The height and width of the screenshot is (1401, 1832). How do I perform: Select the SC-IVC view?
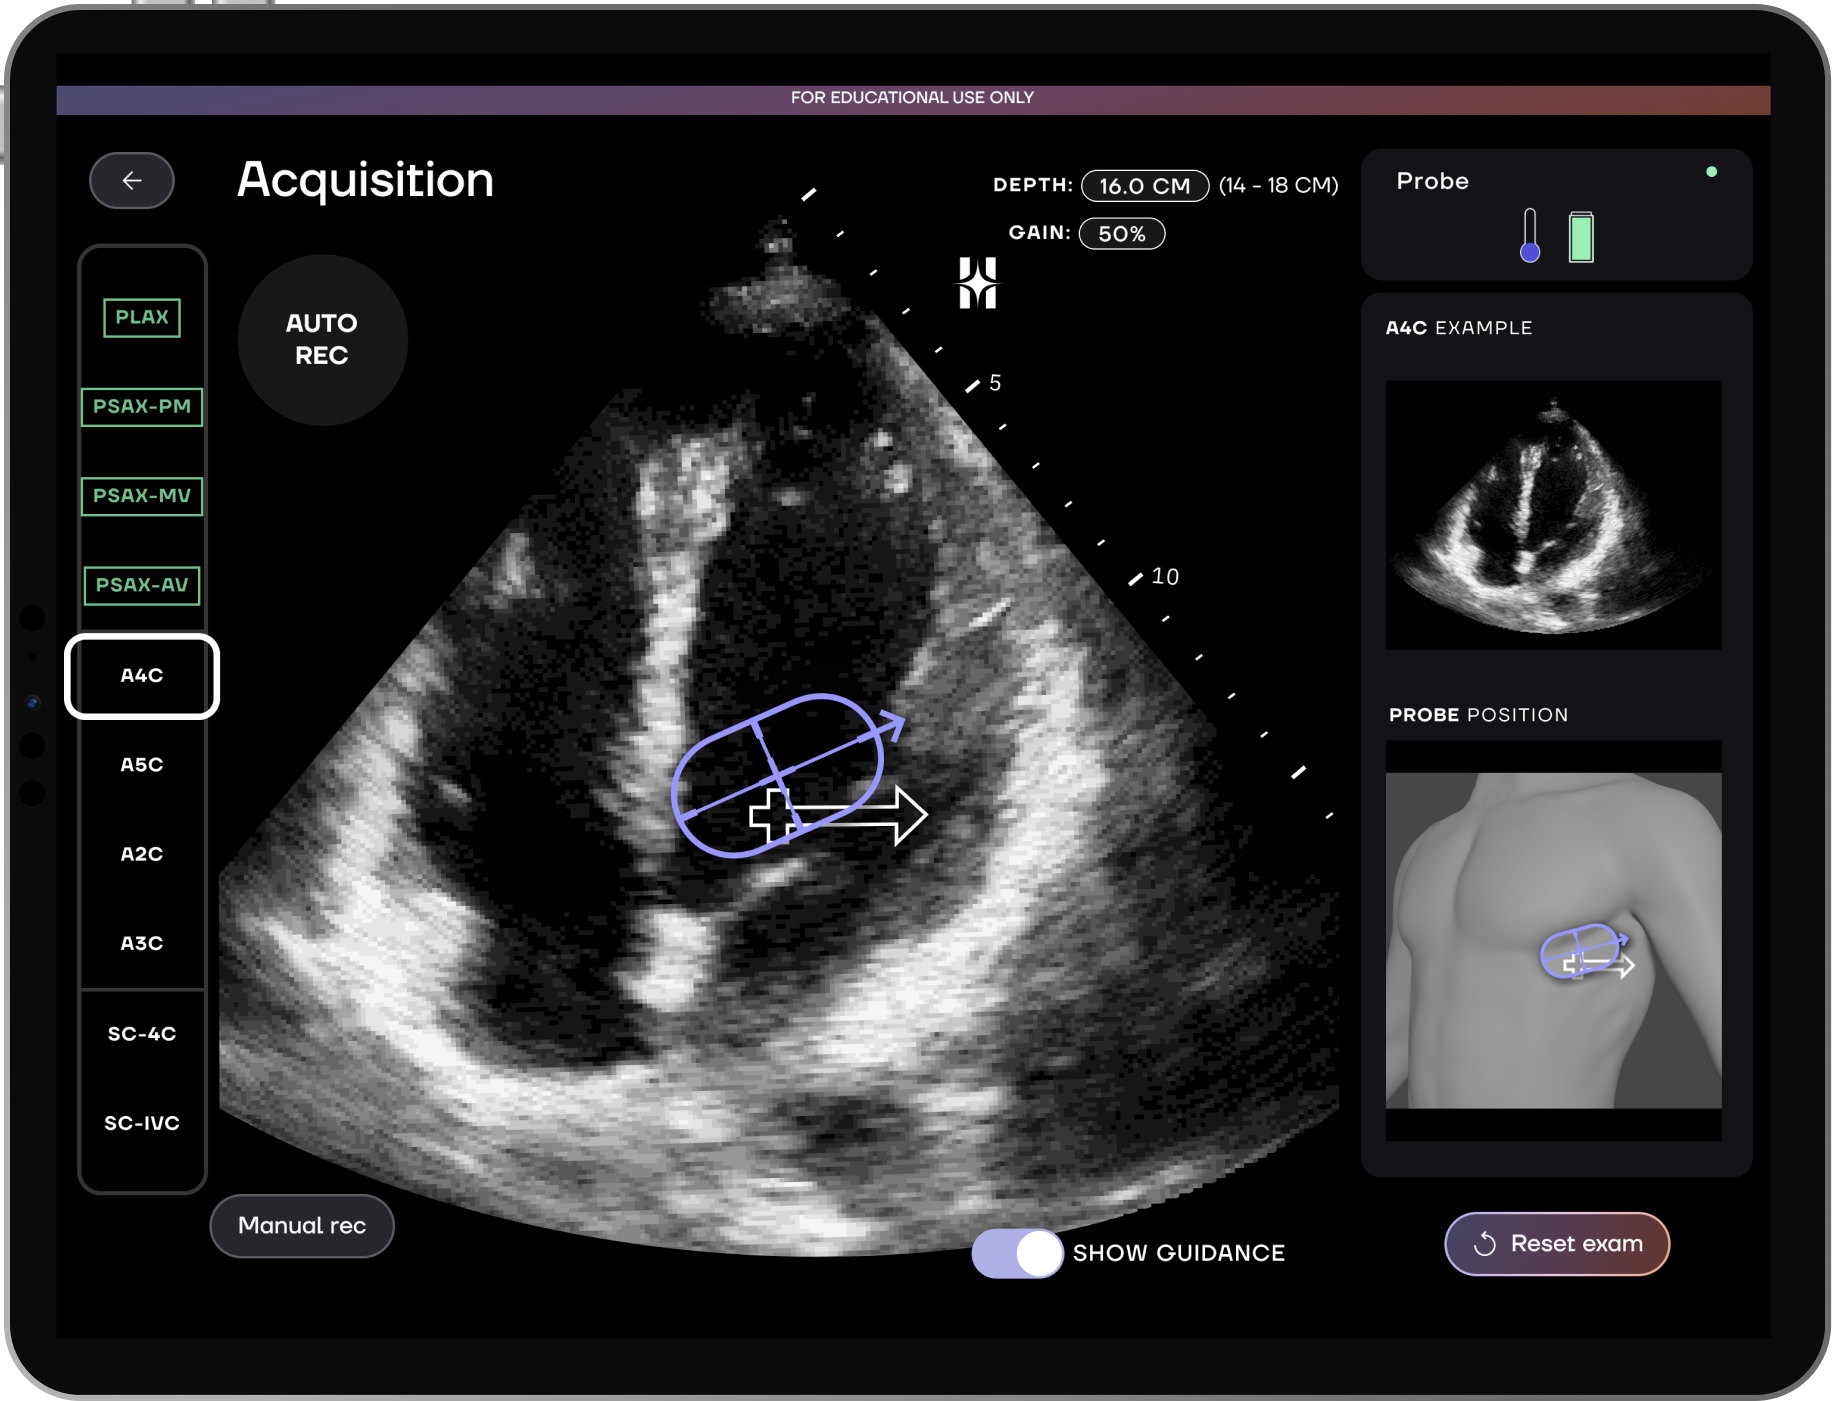click(142, 1123)
